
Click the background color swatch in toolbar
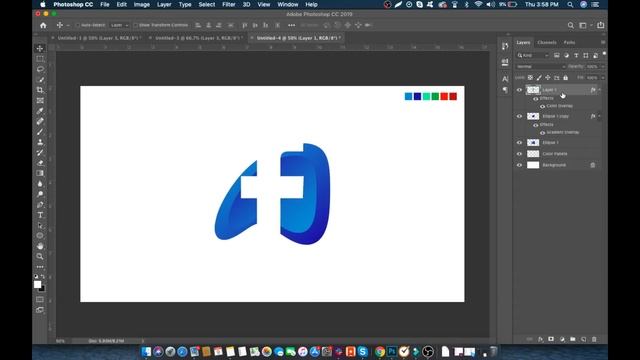click(x=43, y=289)
